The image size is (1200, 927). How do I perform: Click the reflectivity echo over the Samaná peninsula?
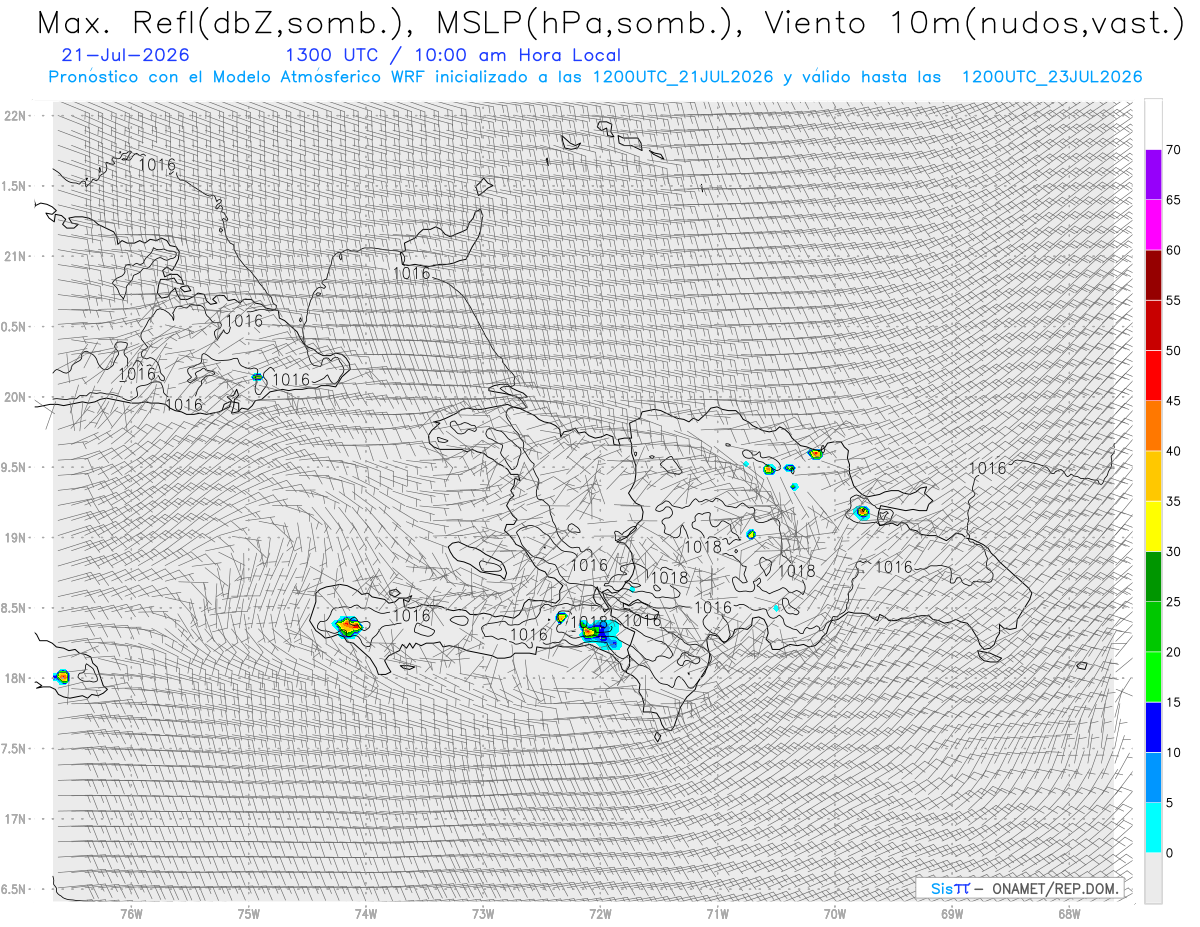coord(862,512)
